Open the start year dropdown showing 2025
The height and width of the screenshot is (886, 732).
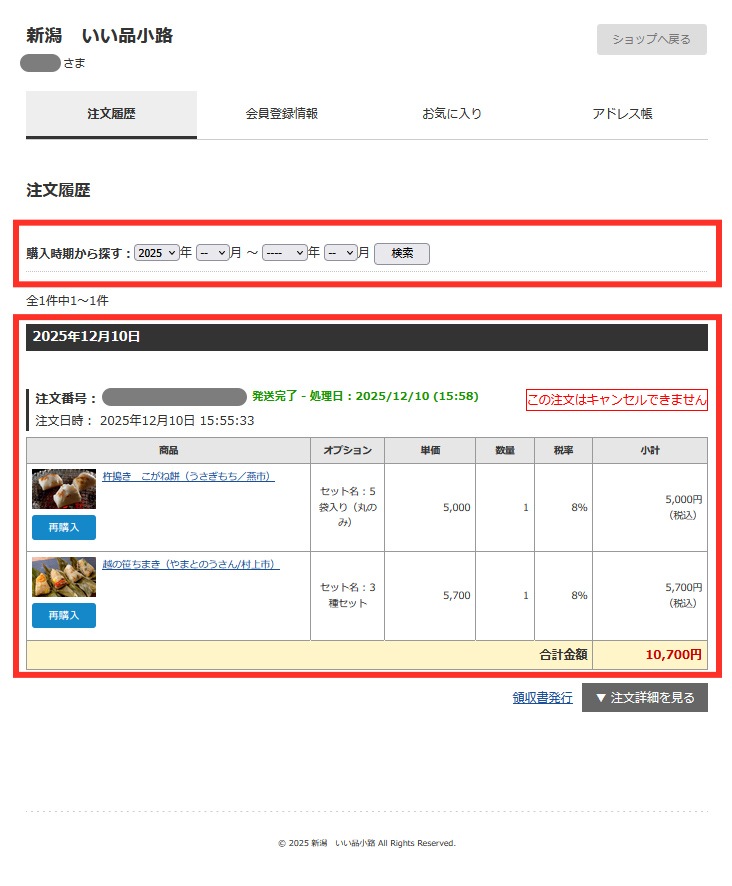[157, 253]
